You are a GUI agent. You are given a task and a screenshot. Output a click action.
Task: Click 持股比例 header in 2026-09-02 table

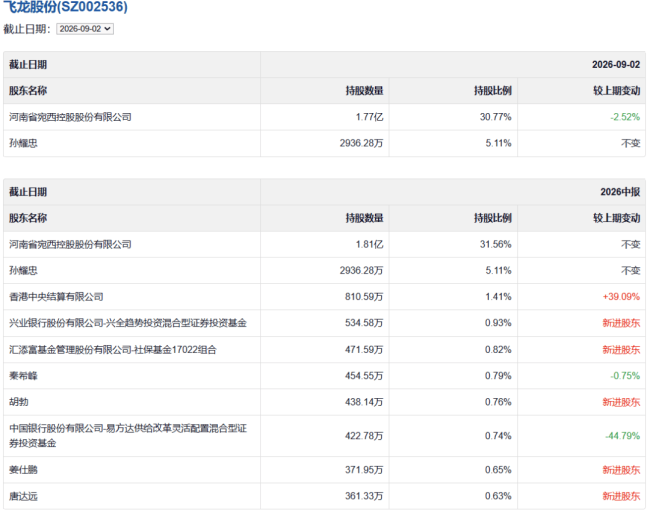click(x=493, y=91)
